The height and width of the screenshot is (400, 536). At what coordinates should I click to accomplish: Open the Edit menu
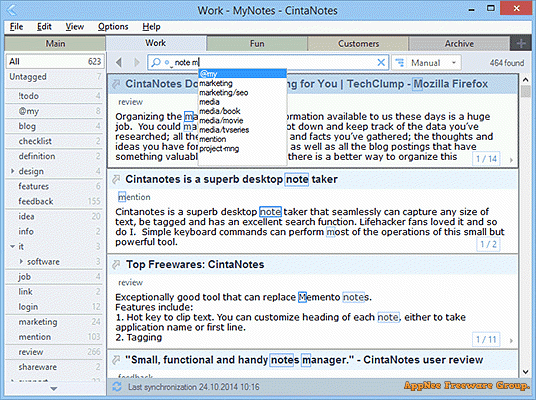[x=44, y=26]
